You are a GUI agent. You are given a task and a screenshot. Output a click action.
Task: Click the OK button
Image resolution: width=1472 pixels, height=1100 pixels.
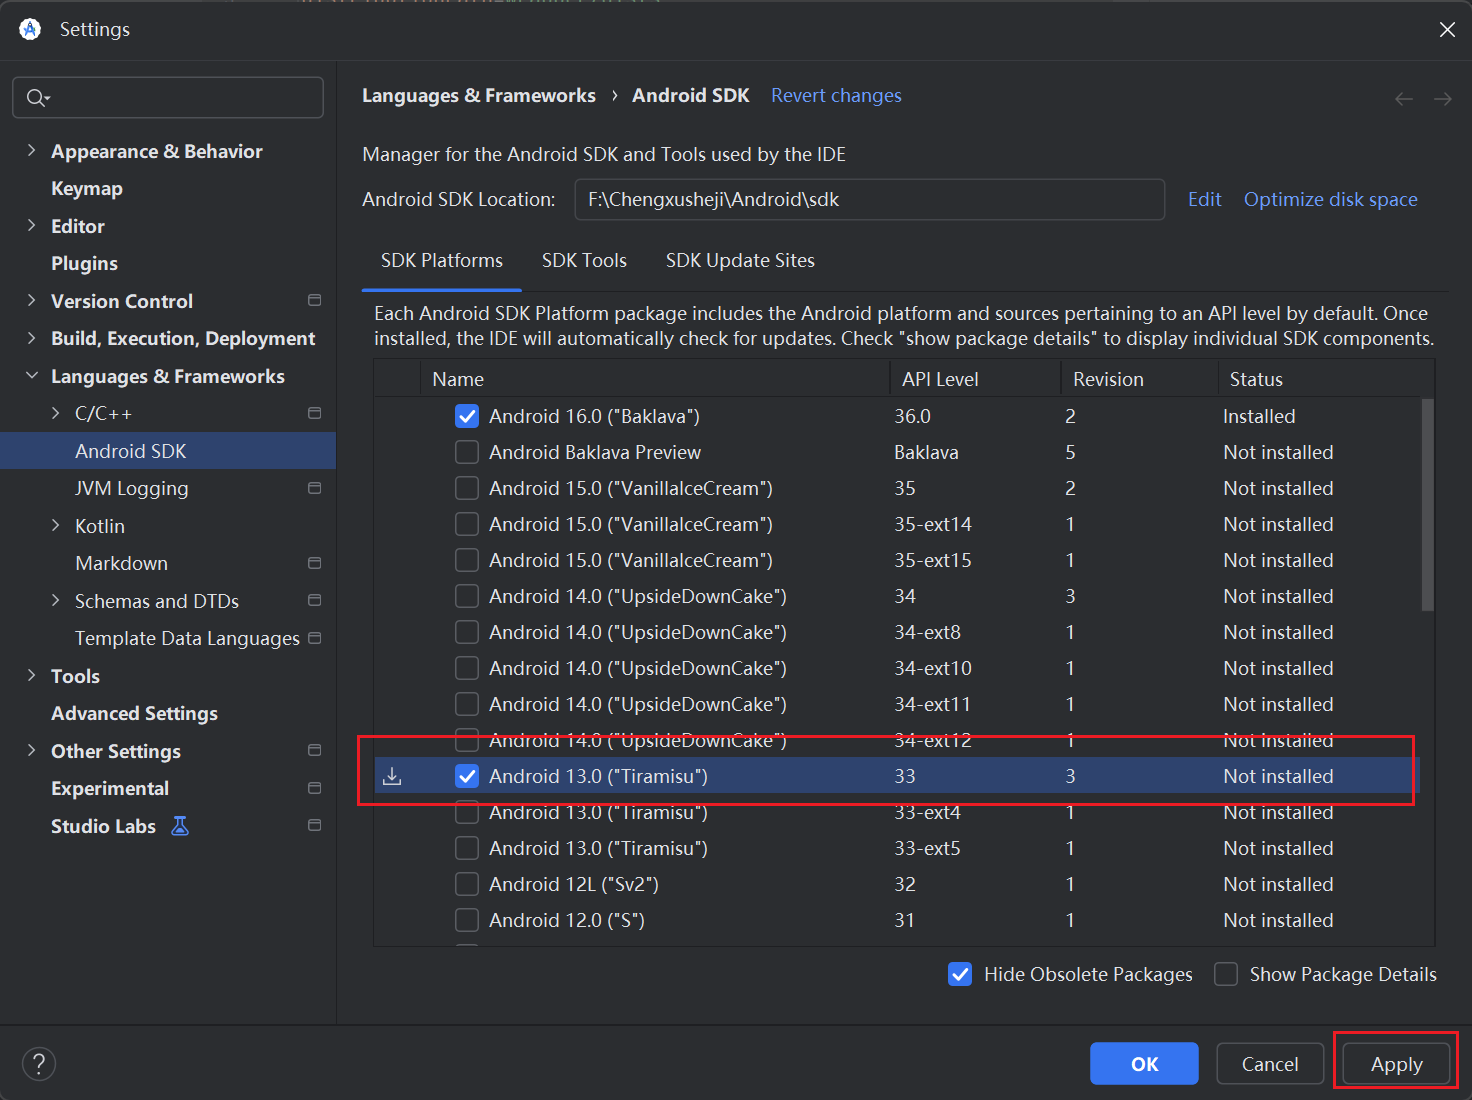1144,1064
